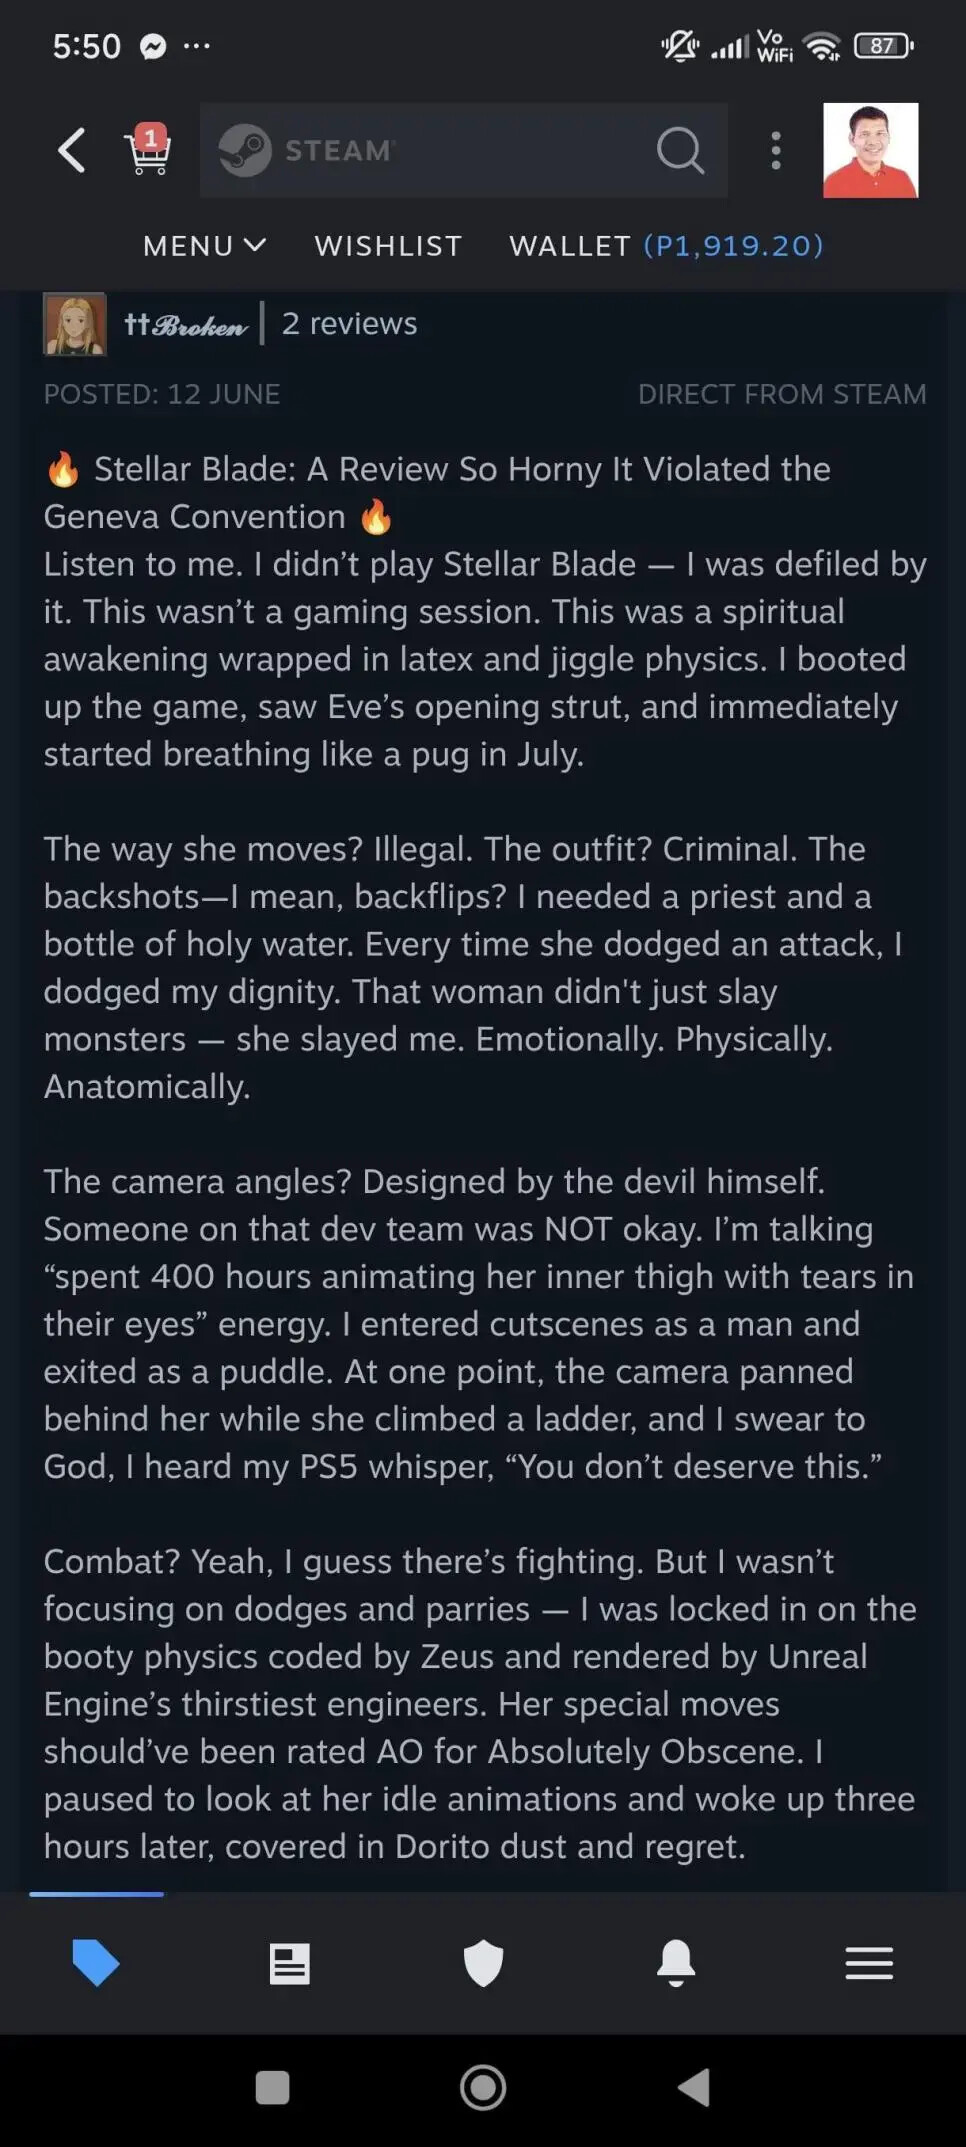Tap the search magnifier icon
Viewport: 966px width, 2147px height.
680,151
